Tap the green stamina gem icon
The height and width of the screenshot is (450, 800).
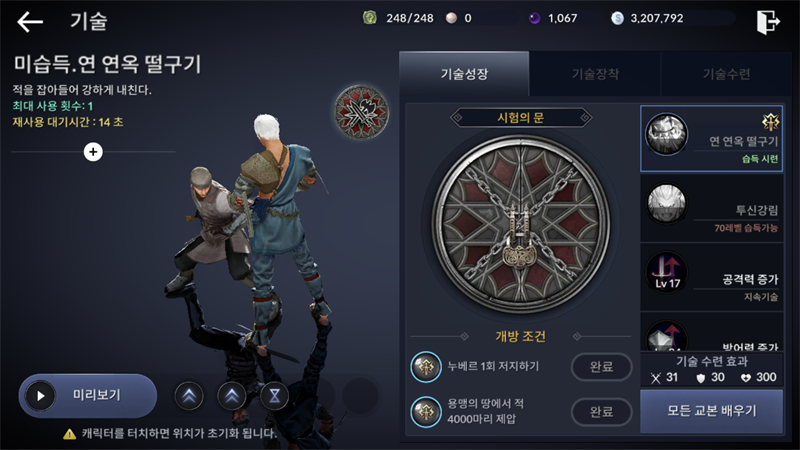(370, 18)
